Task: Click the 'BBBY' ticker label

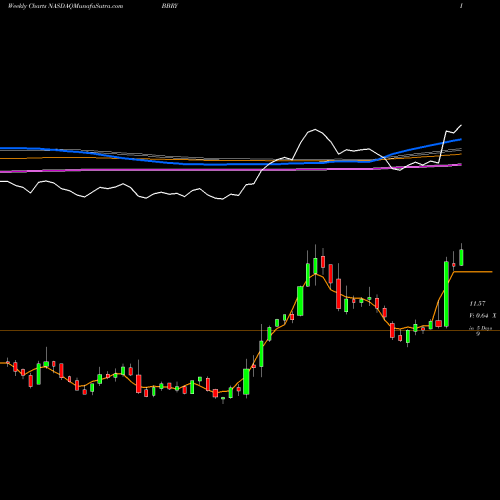Action: click(169, 6)
